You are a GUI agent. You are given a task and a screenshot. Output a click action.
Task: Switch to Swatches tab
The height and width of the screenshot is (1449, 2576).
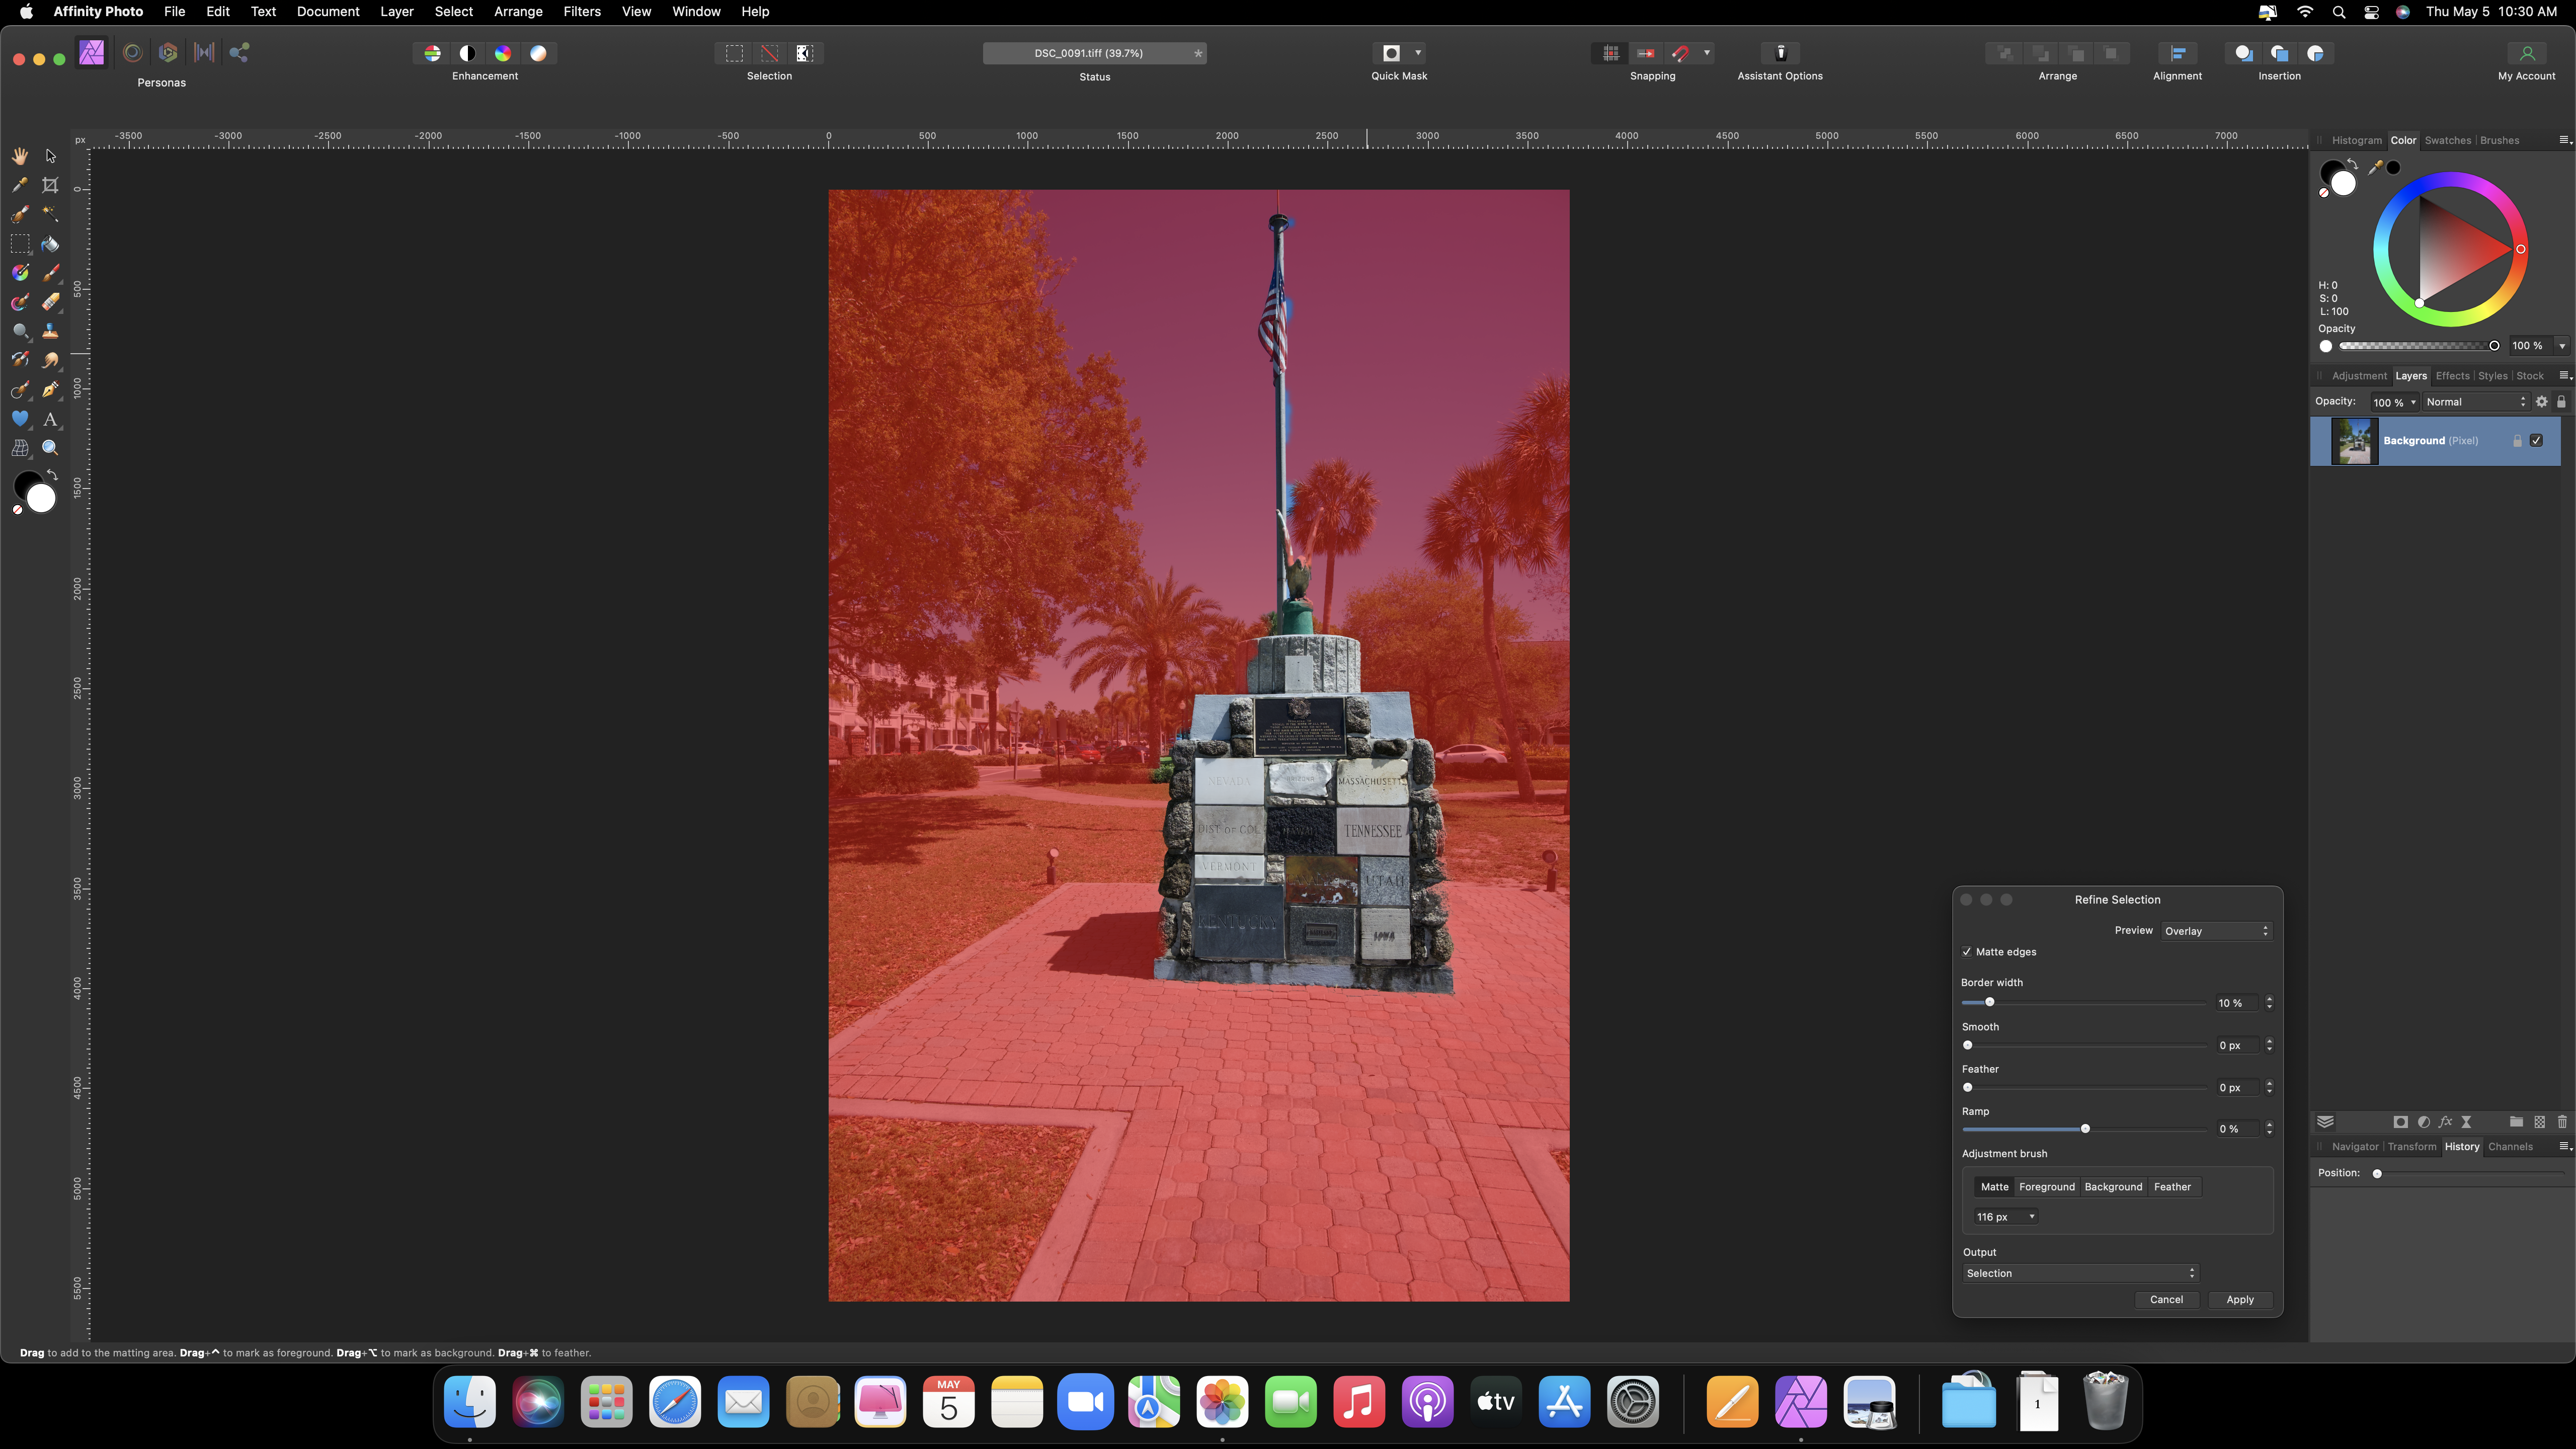(2447, 140)
